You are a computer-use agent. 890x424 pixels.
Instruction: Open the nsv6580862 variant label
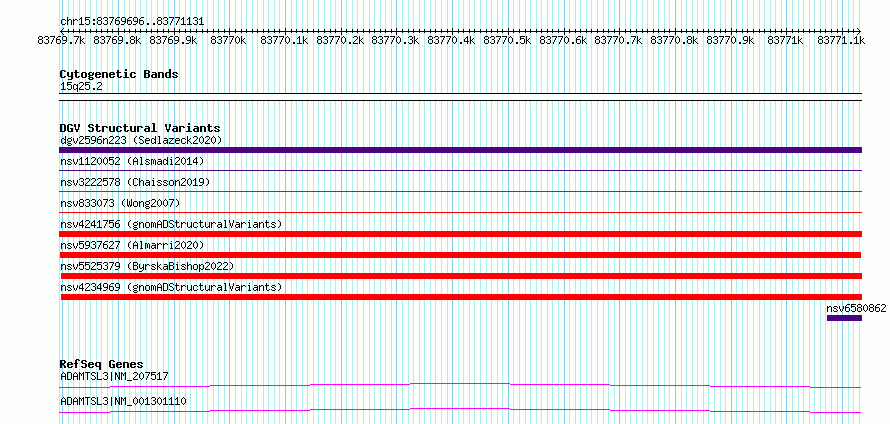coord(856,308)
